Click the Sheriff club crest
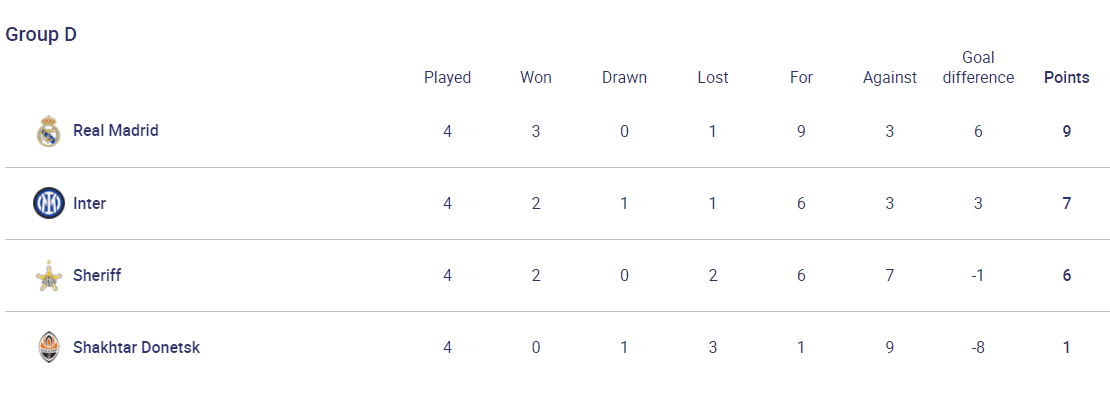Viewport: 1110px width, 403px height. 49,276
